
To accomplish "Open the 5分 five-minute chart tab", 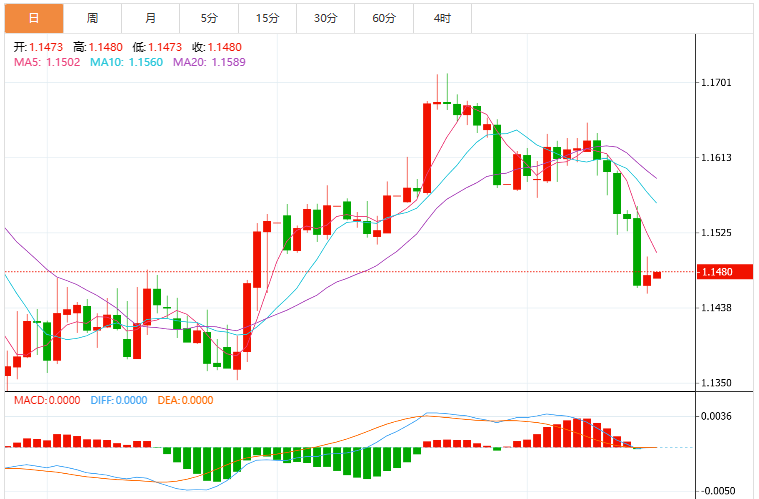I will (x=209, y=18).
